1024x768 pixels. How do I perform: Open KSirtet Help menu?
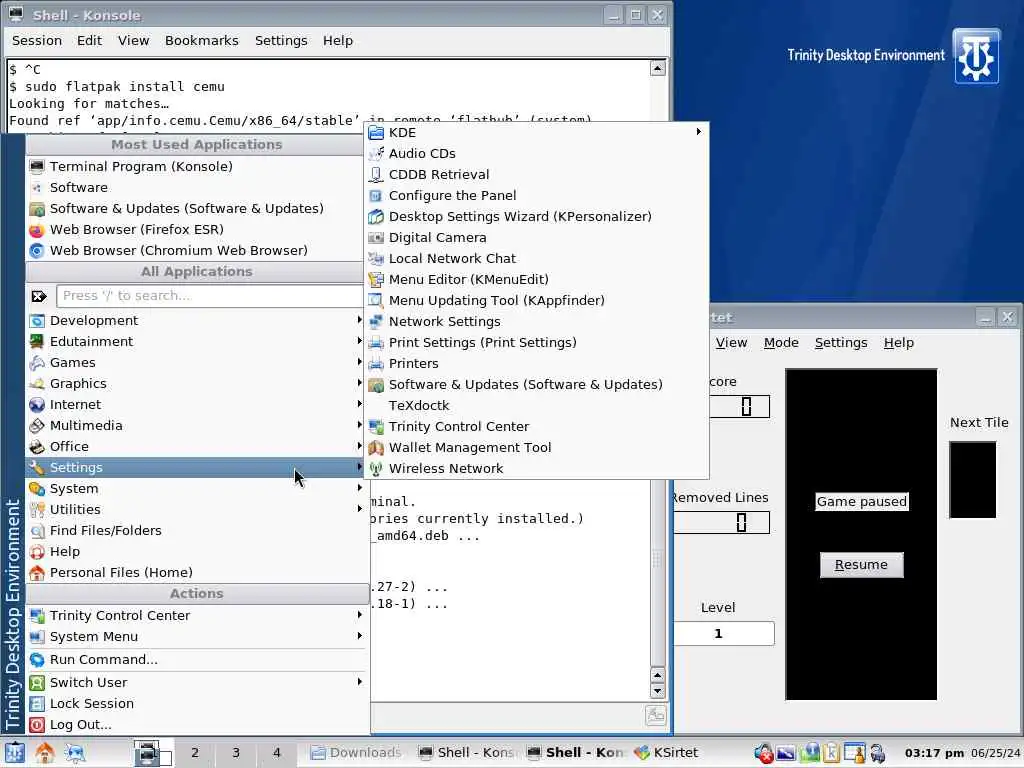tap(899, 343)
